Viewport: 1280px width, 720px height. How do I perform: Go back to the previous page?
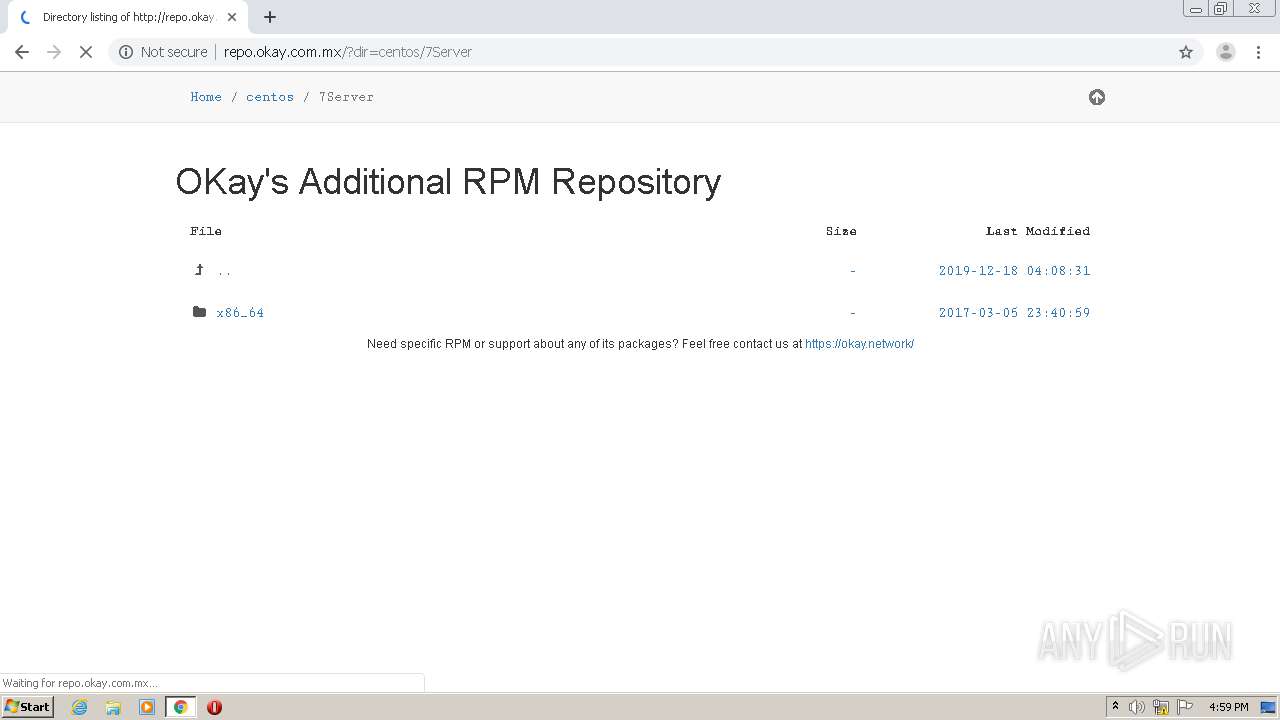tap(22, 52)
